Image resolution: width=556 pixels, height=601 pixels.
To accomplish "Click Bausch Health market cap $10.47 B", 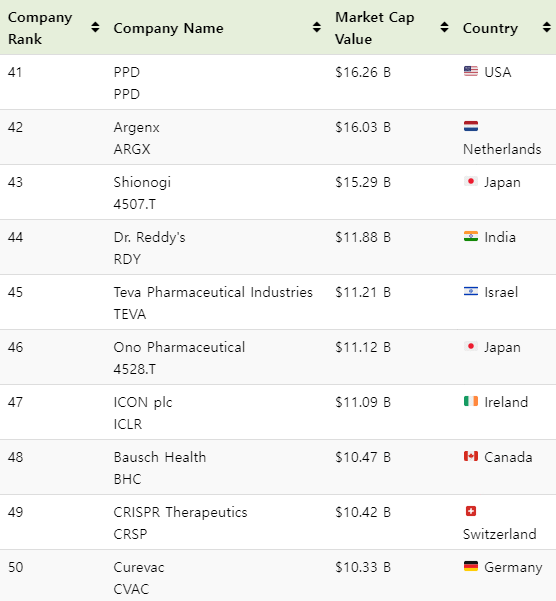I will coord(363,457).
